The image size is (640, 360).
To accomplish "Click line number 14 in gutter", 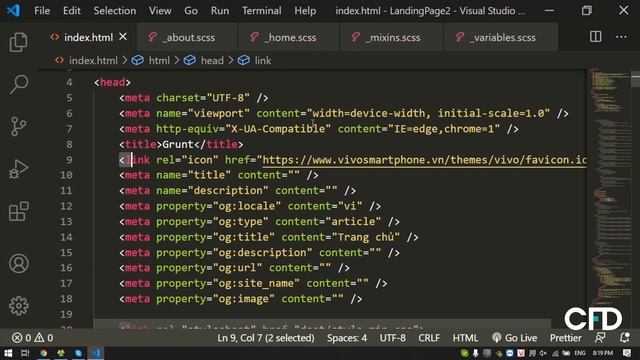I will point(66,237).
